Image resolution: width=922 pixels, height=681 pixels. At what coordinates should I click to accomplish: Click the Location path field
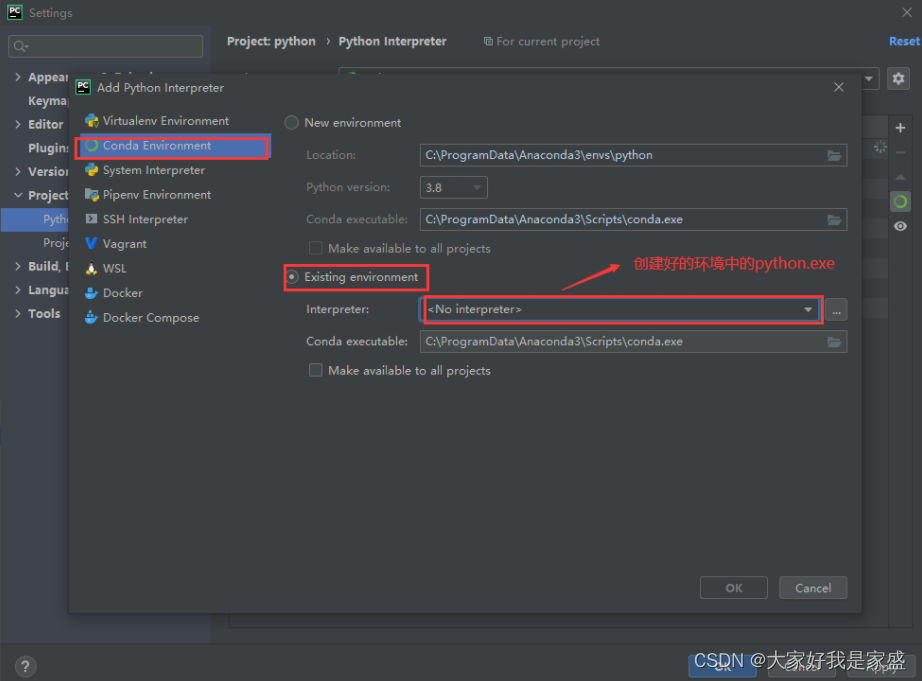(633, 155)
